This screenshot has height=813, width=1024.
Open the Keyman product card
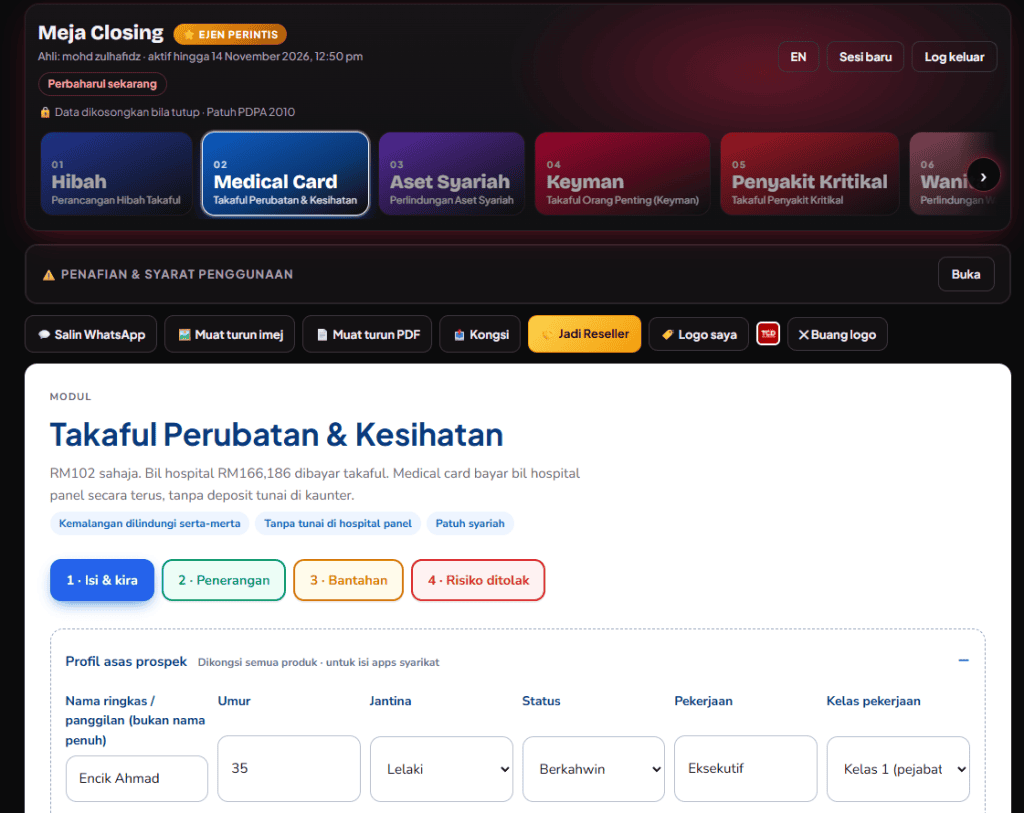tap(622, 174)
